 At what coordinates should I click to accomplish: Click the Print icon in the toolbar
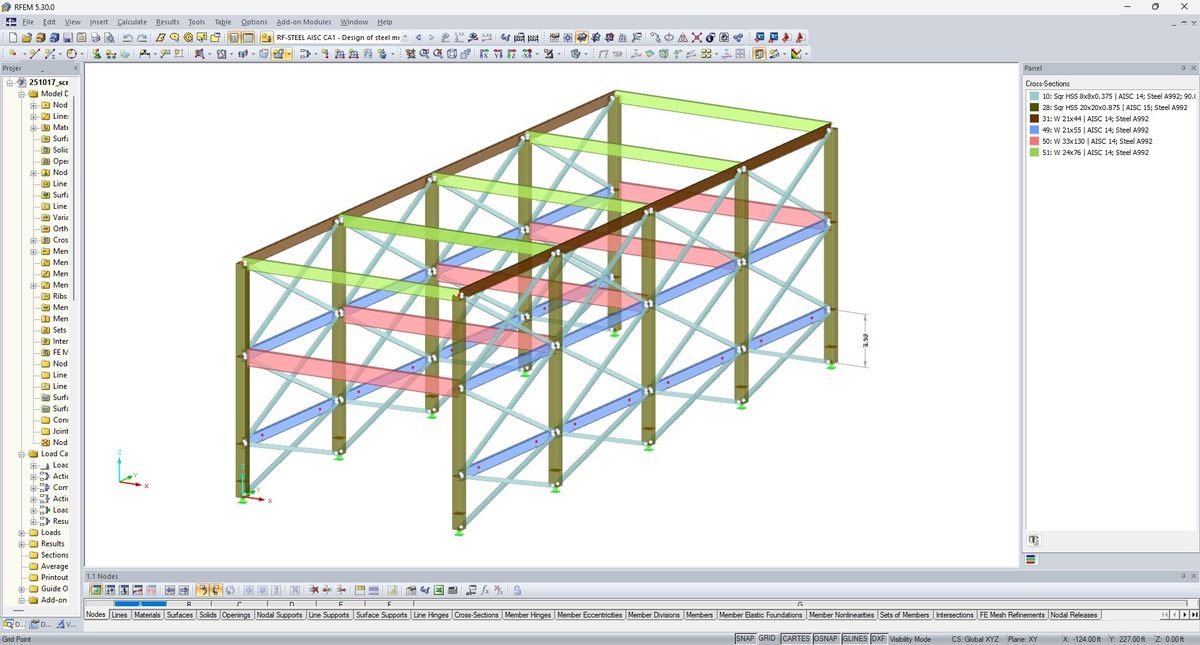(95, 38)
